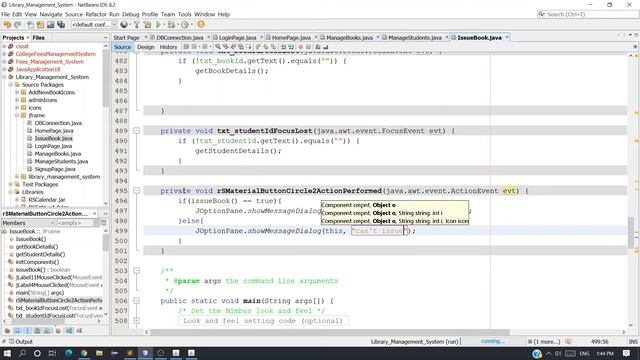Select the Source view button
This screenshot has height=360, width=640.
click(x=122, y=47)
